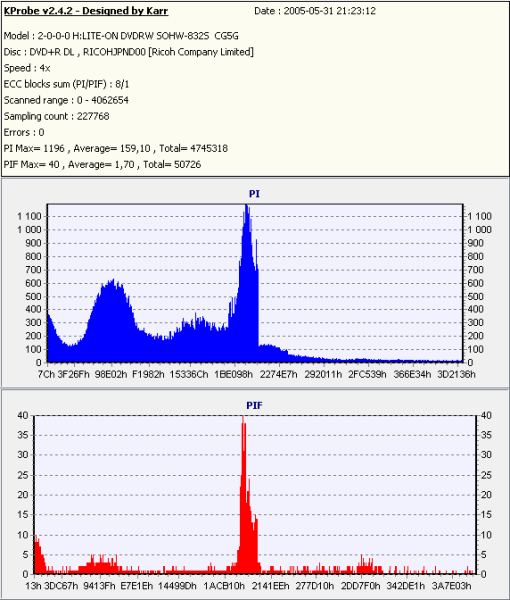Click the PI hump near 98E02h
Viewport: 510px width, 600px height.
coord(112,321)
